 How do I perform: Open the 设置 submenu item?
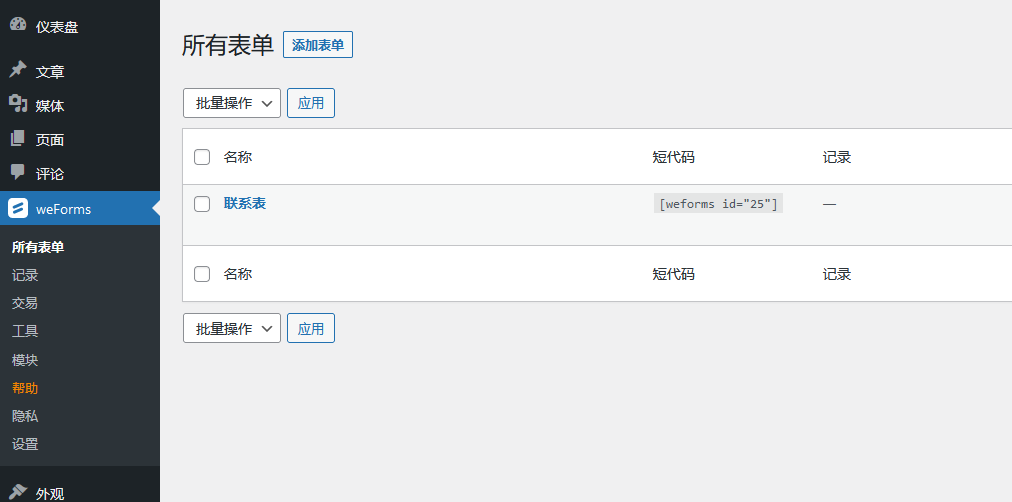25,444
